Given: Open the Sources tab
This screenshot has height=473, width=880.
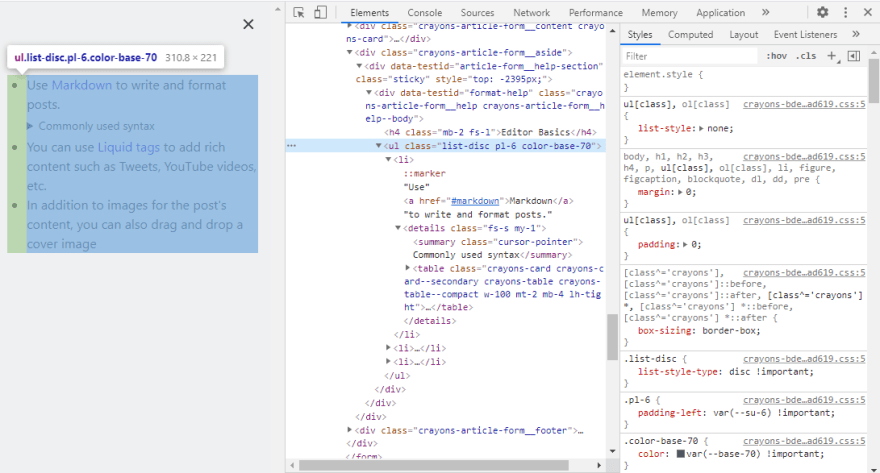Looking at the screenshot, I should pyautogui.click(x=477, y=12).
